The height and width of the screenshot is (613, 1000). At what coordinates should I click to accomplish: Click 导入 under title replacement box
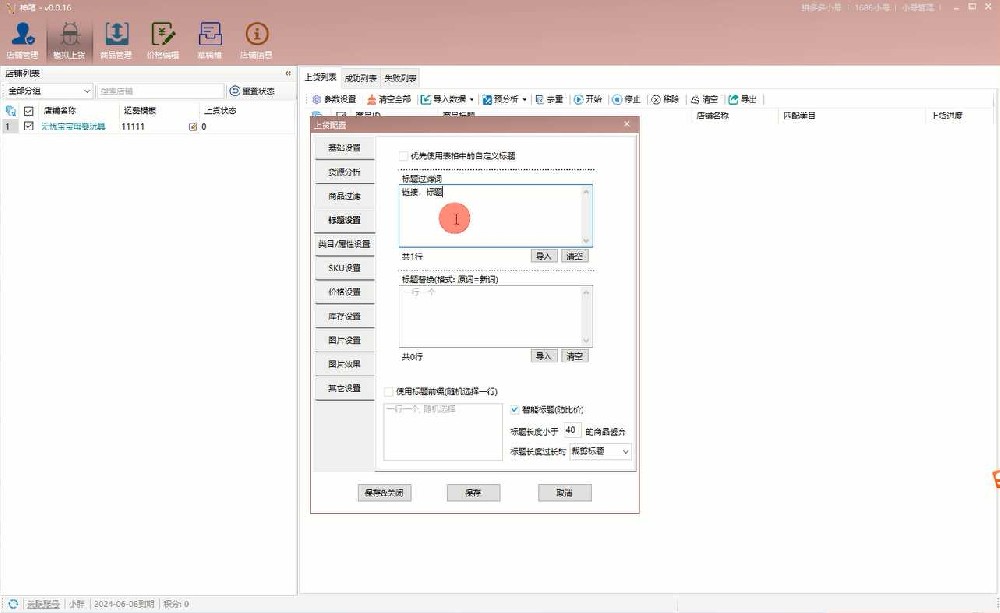(544, 356)
